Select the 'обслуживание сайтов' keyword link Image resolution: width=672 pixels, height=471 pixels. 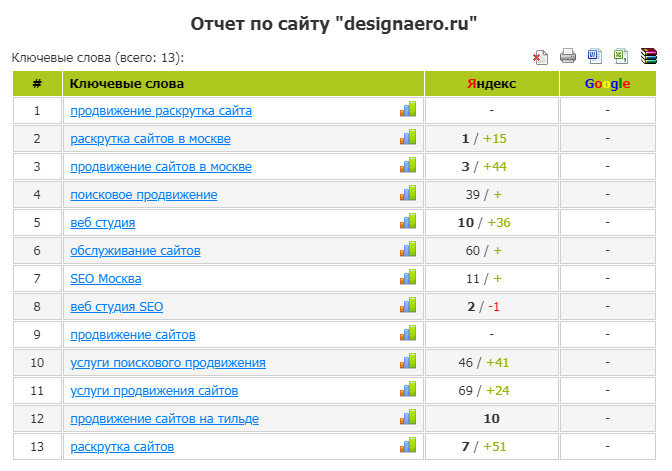[x=135, y=251]
